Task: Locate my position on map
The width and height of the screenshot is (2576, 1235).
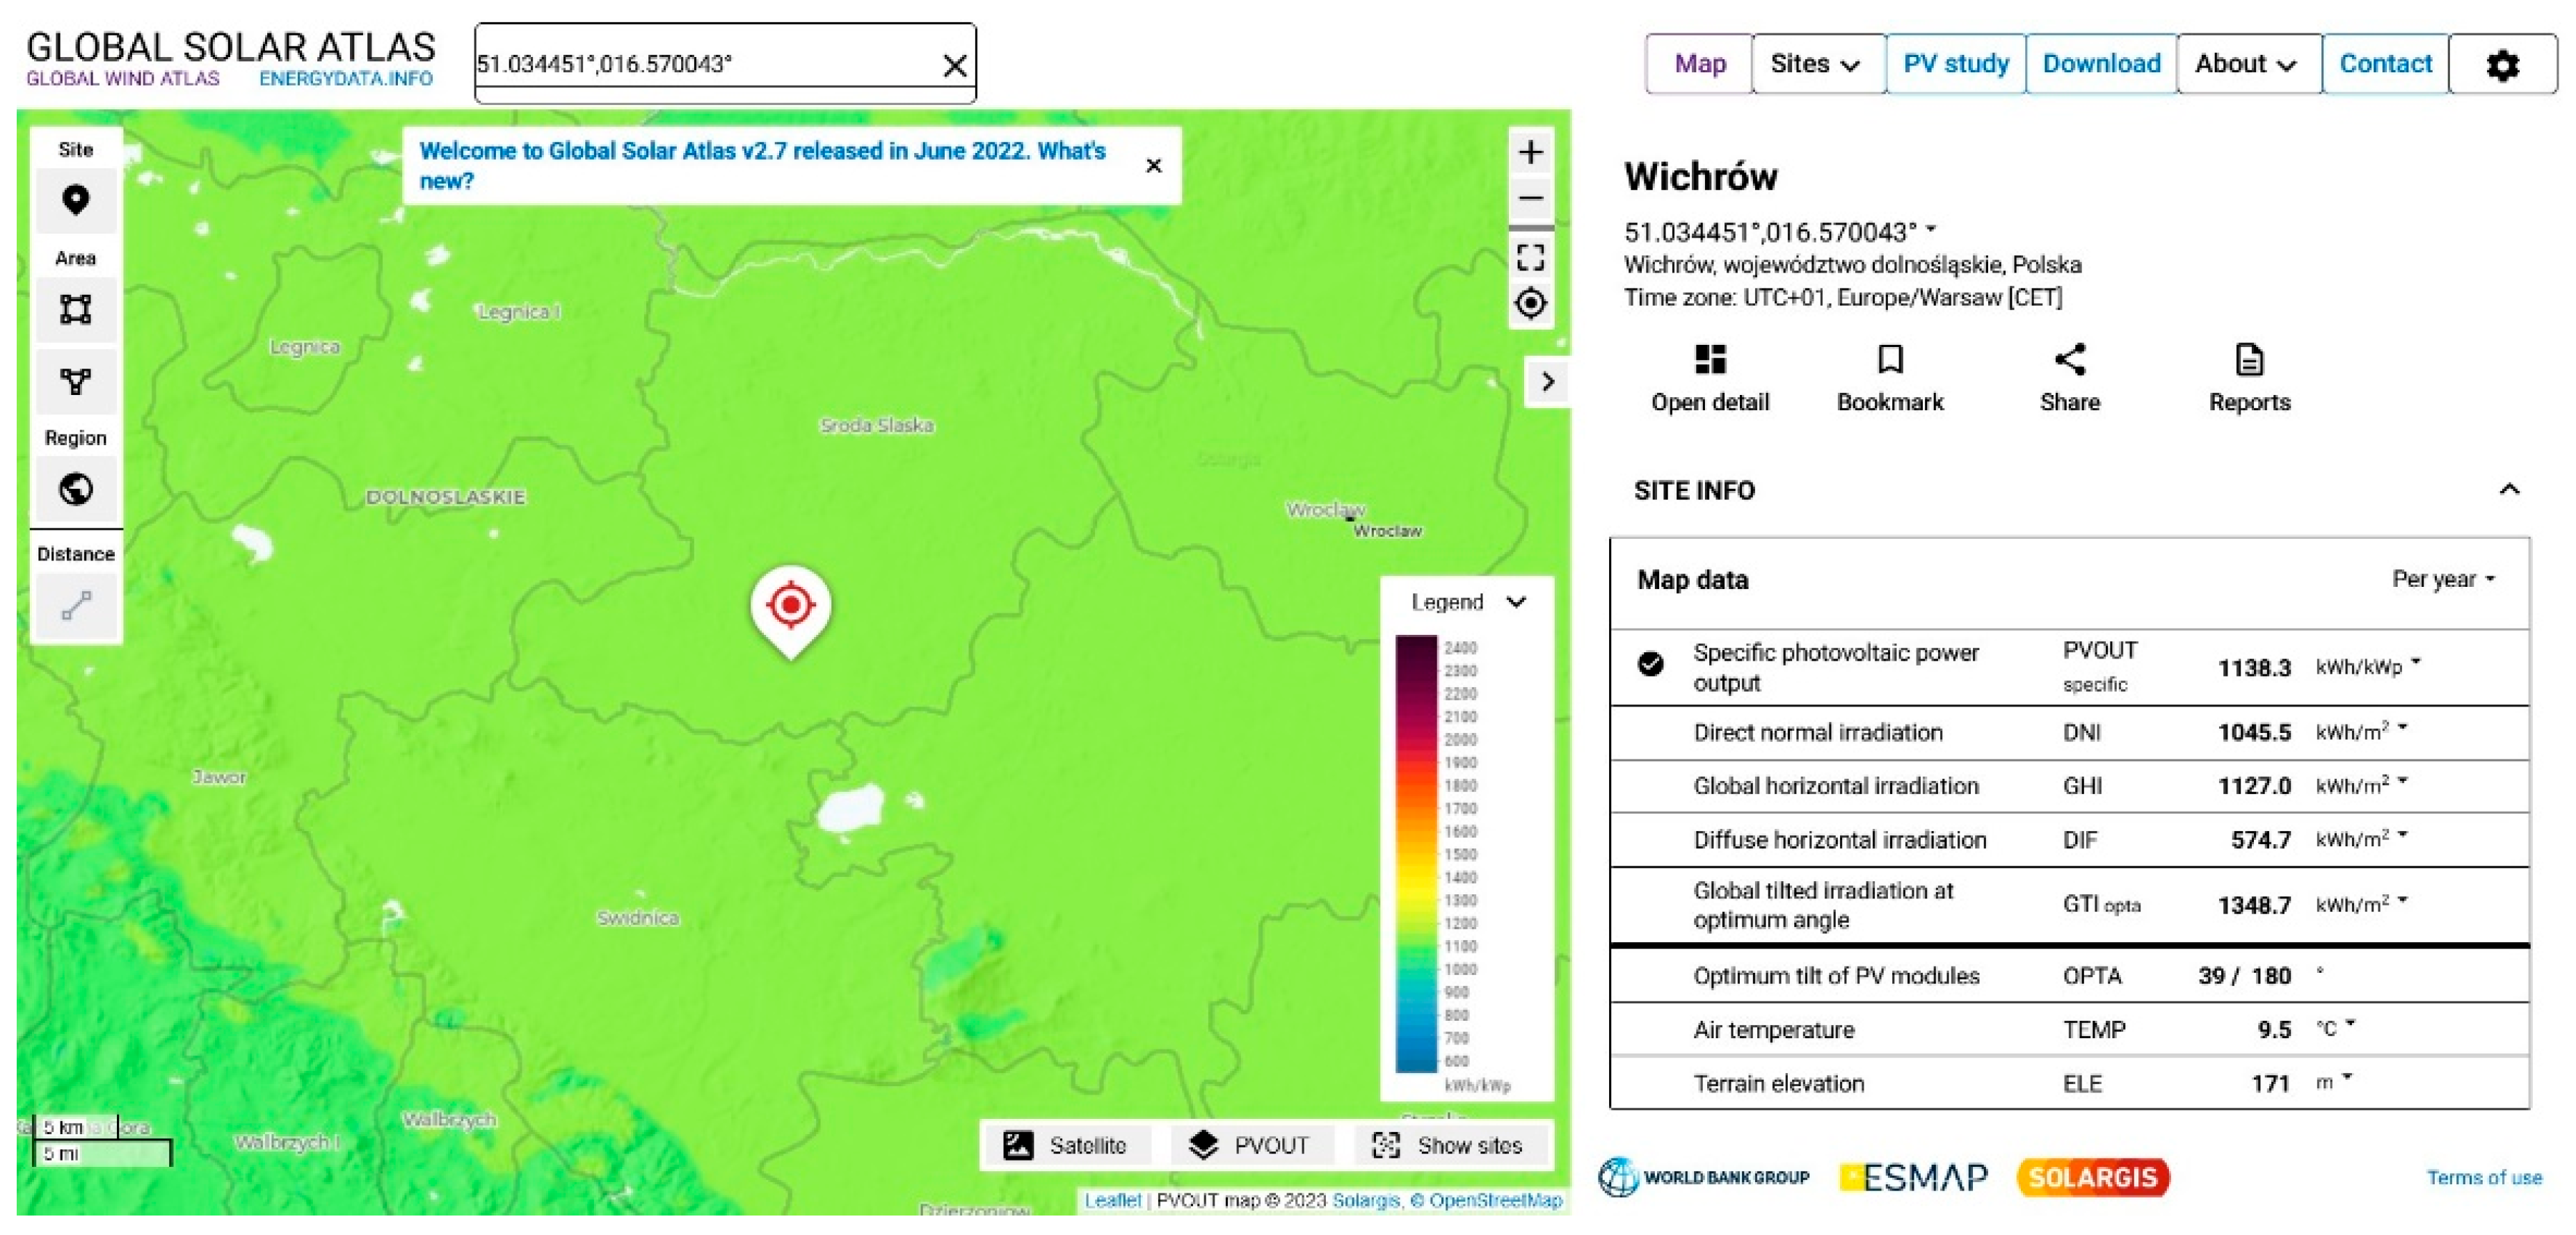Action: pyautogui.click(x=1530, y=303)
